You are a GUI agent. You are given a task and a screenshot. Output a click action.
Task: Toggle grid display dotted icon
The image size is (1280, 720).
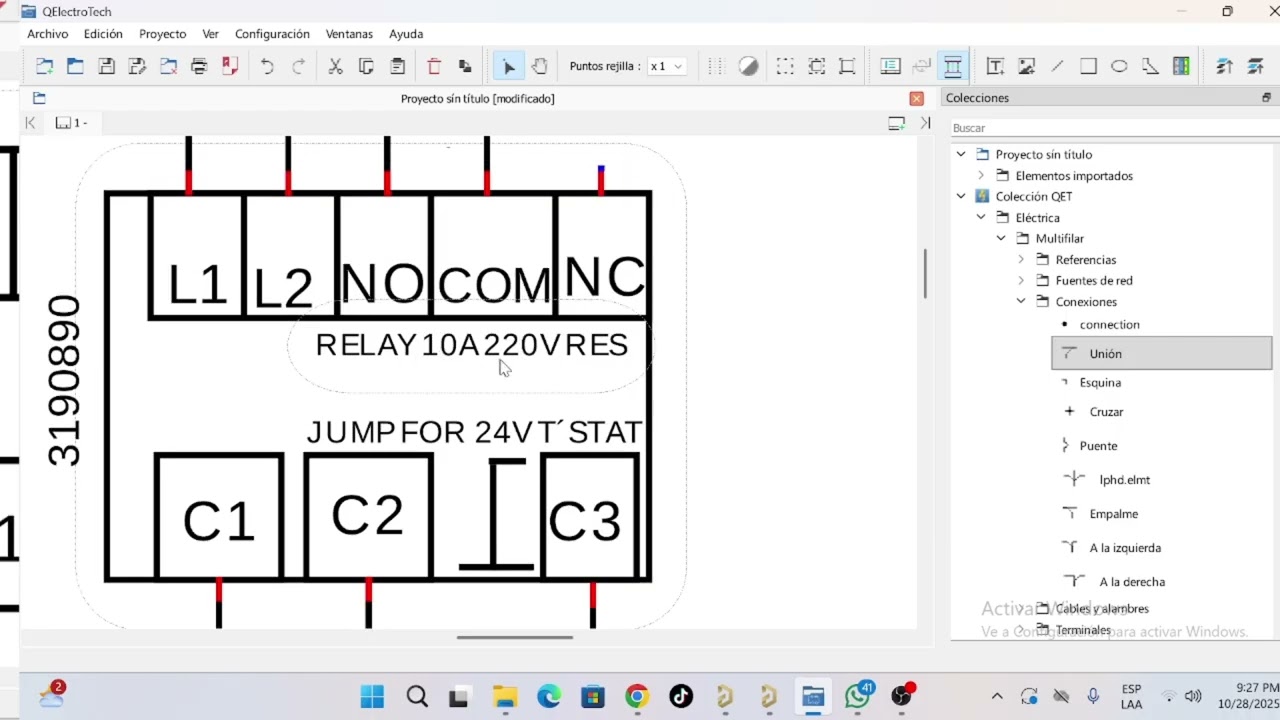(716, 66)
